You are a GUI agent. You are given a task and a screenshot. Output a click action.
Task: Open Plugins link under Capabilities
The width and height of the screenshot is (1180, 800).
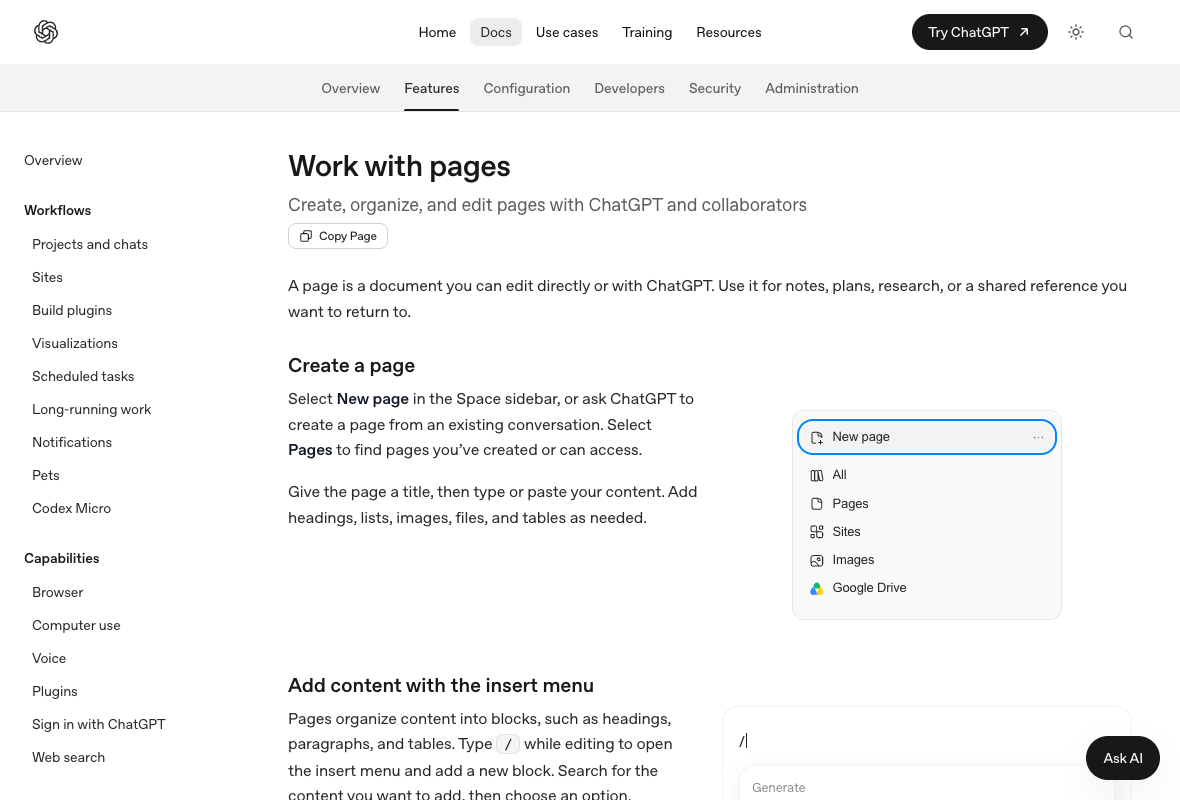54,692
